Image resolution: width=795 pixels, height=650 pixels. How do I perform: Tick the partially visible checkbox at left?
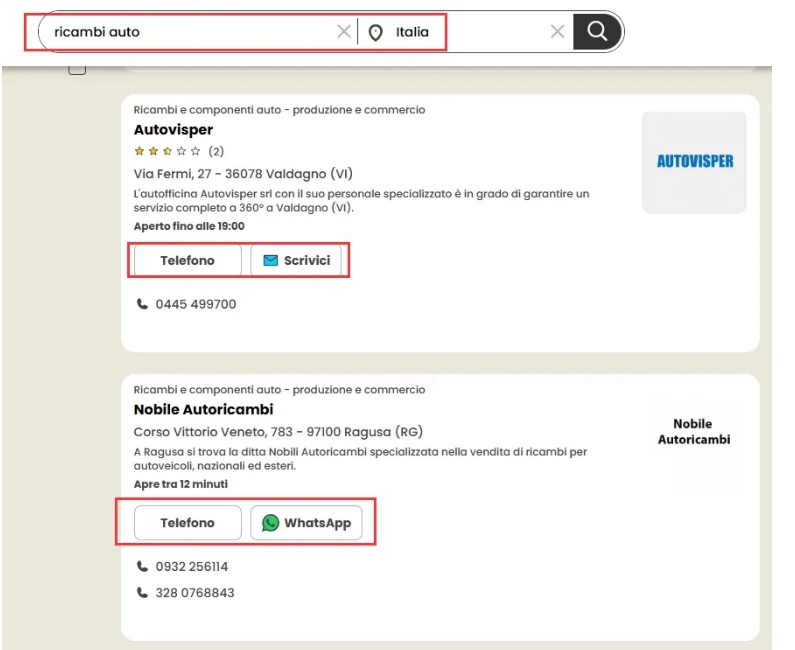(x=77, y=70)
